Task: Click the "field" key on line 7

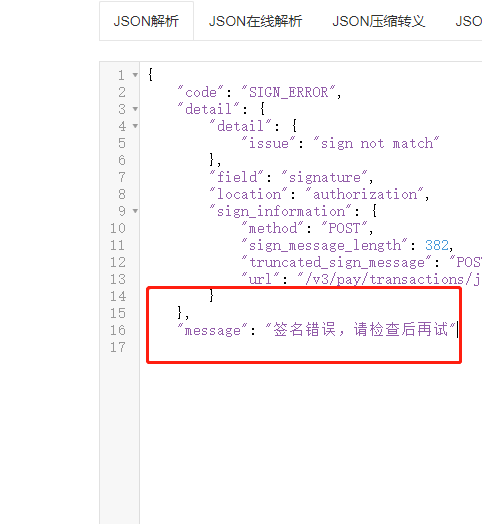Action: pos(236,177)
